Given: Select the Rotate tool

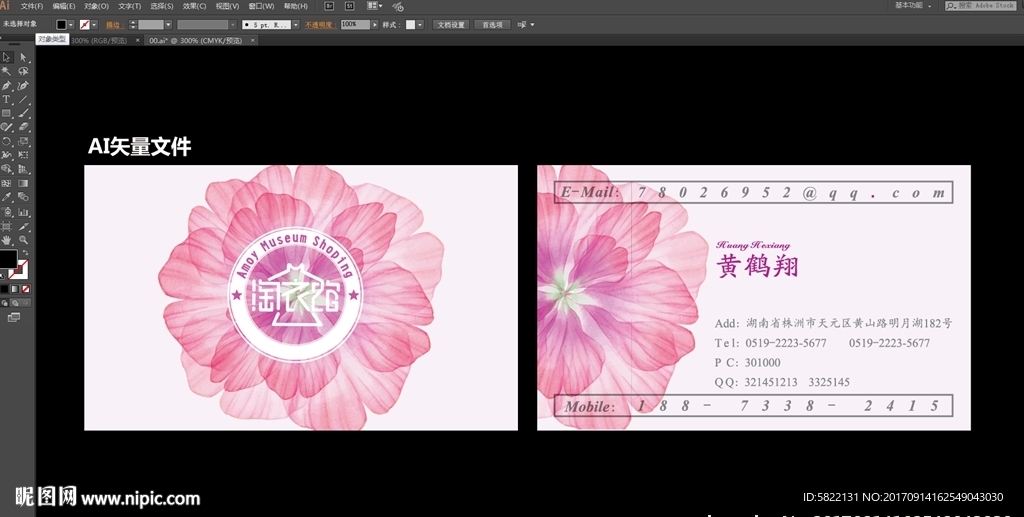Looking at the screenshot, I should tap(7, 141).
